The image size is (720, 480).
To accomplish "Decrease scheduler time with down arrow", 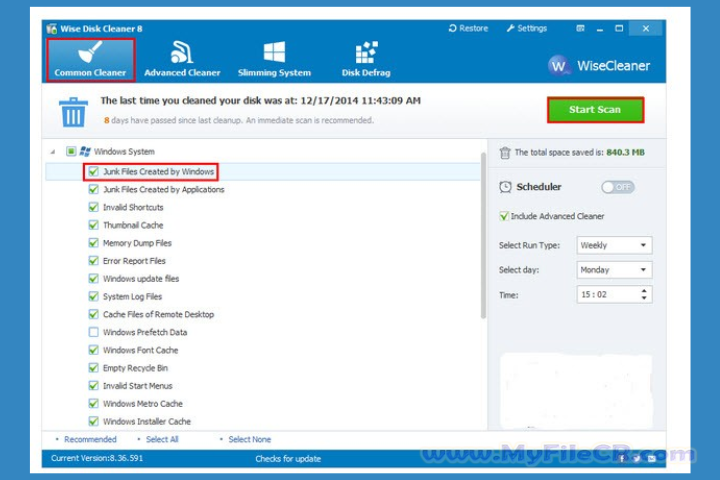I will point(644,299).
